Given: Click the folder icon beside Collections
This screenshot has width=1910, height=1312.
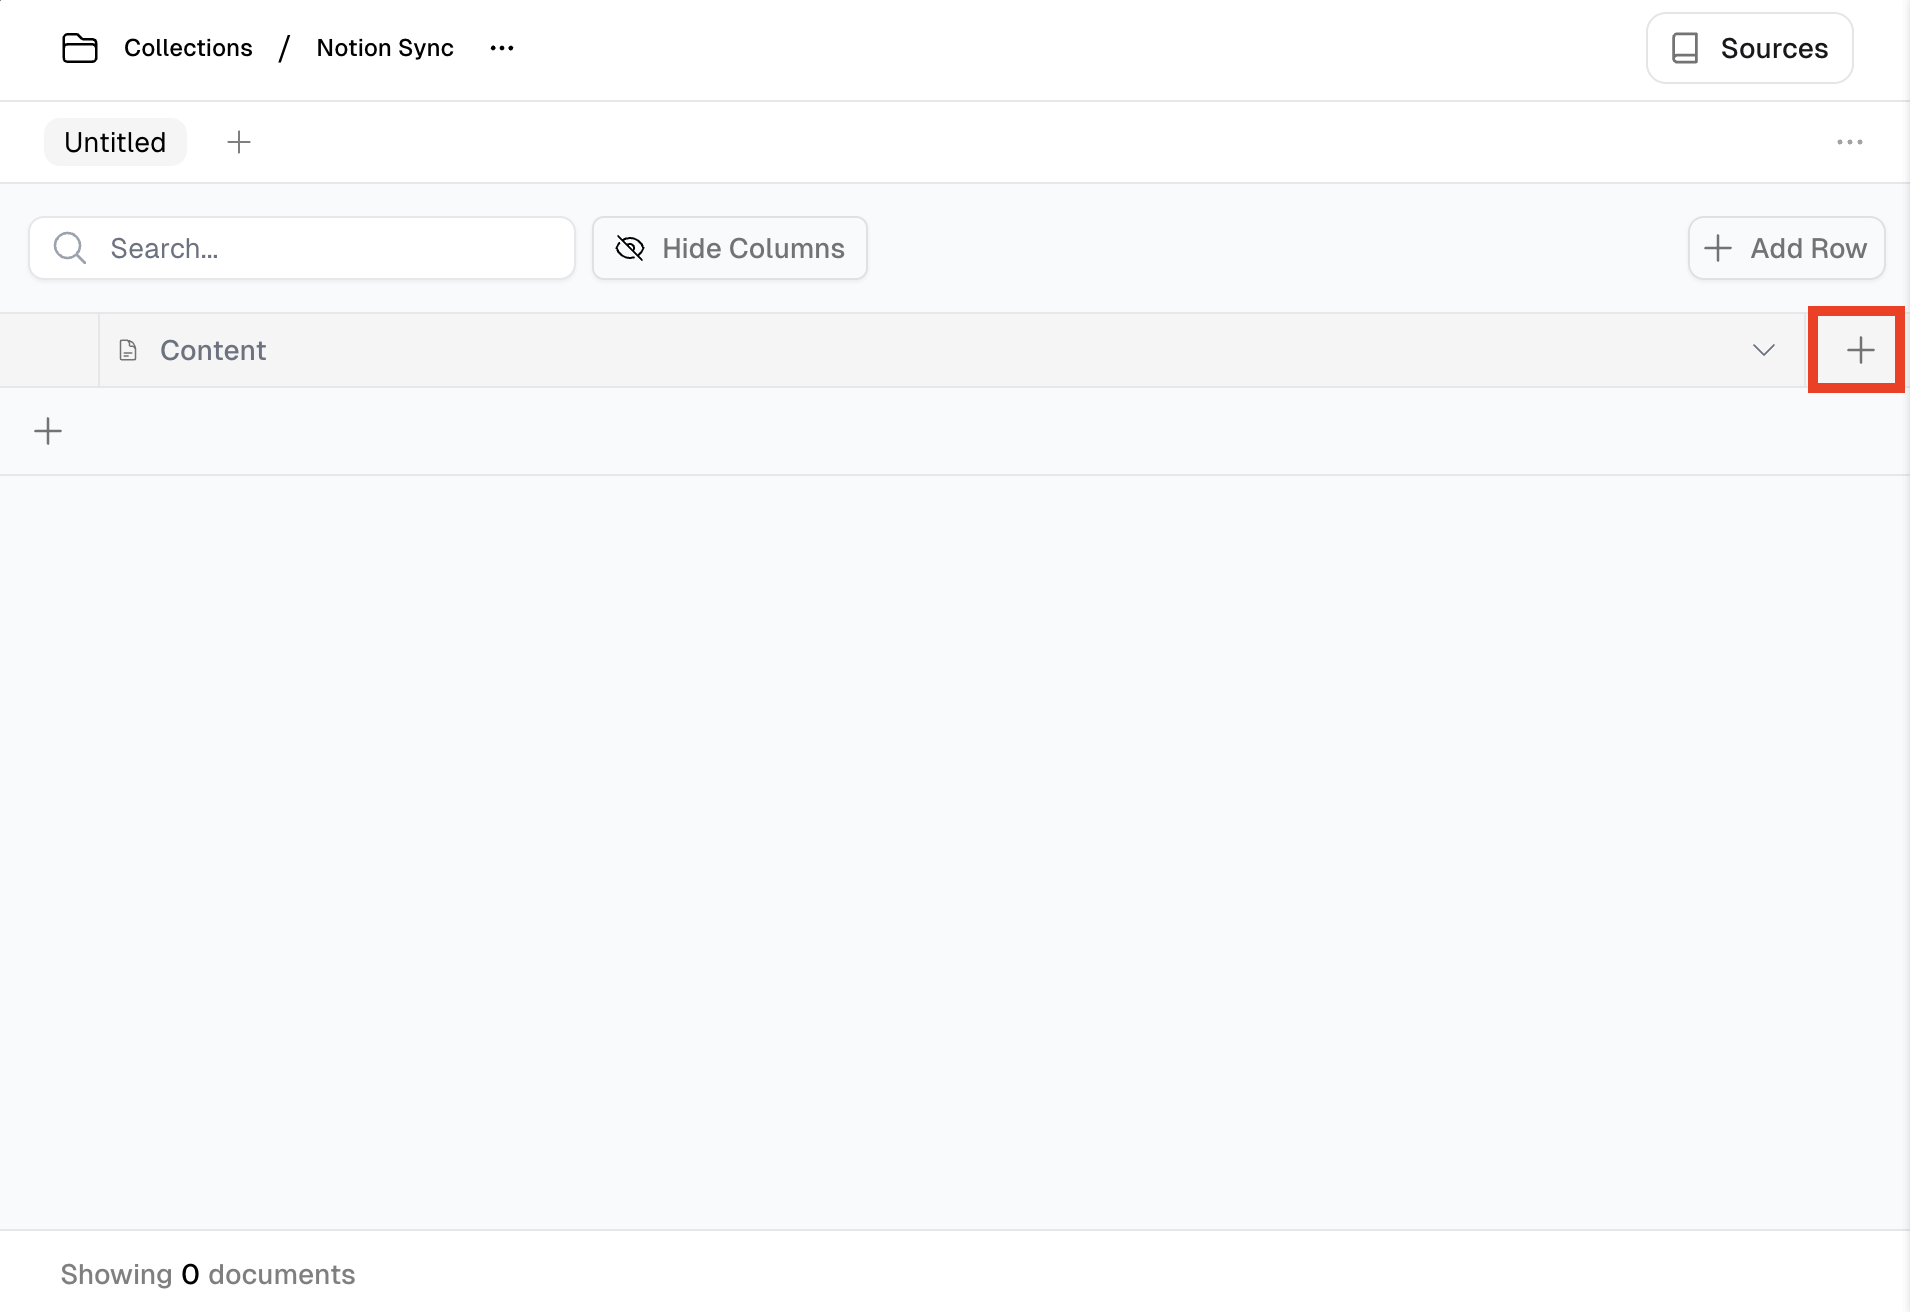Looking at the screenshot, I should pos(80,48).
